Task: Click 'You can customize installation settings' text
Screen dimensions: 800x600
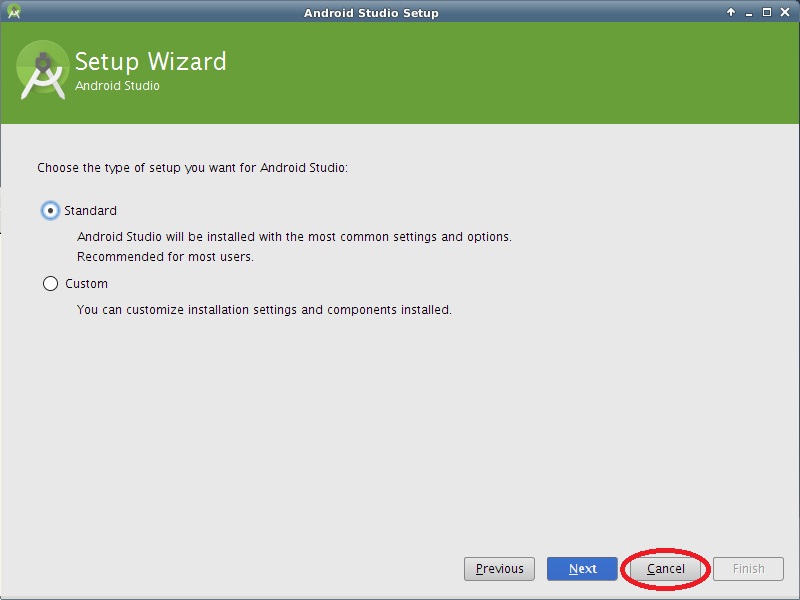Action: coord(264,310)
